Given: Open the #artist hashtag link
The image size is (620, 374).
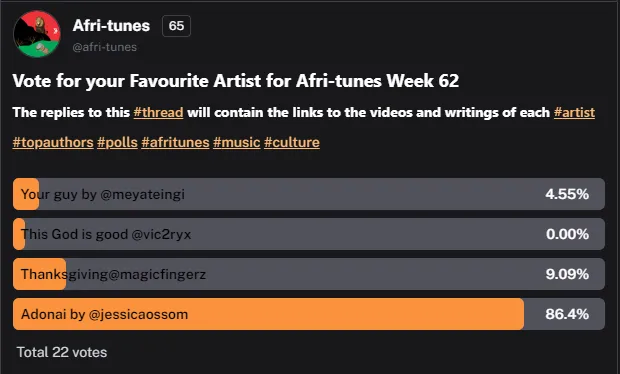Looking at the screenshot, I should (574, 112).
